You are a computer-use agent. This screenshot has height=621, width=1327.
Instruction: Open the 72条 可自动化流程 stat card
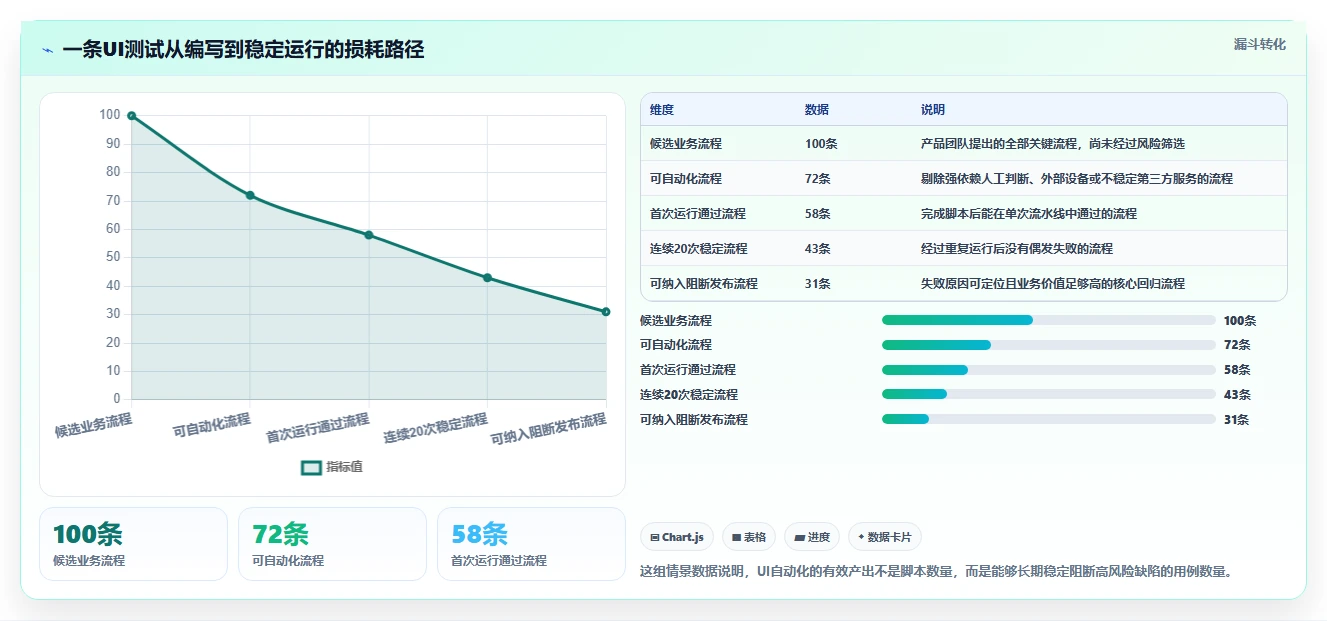(332, 544)
